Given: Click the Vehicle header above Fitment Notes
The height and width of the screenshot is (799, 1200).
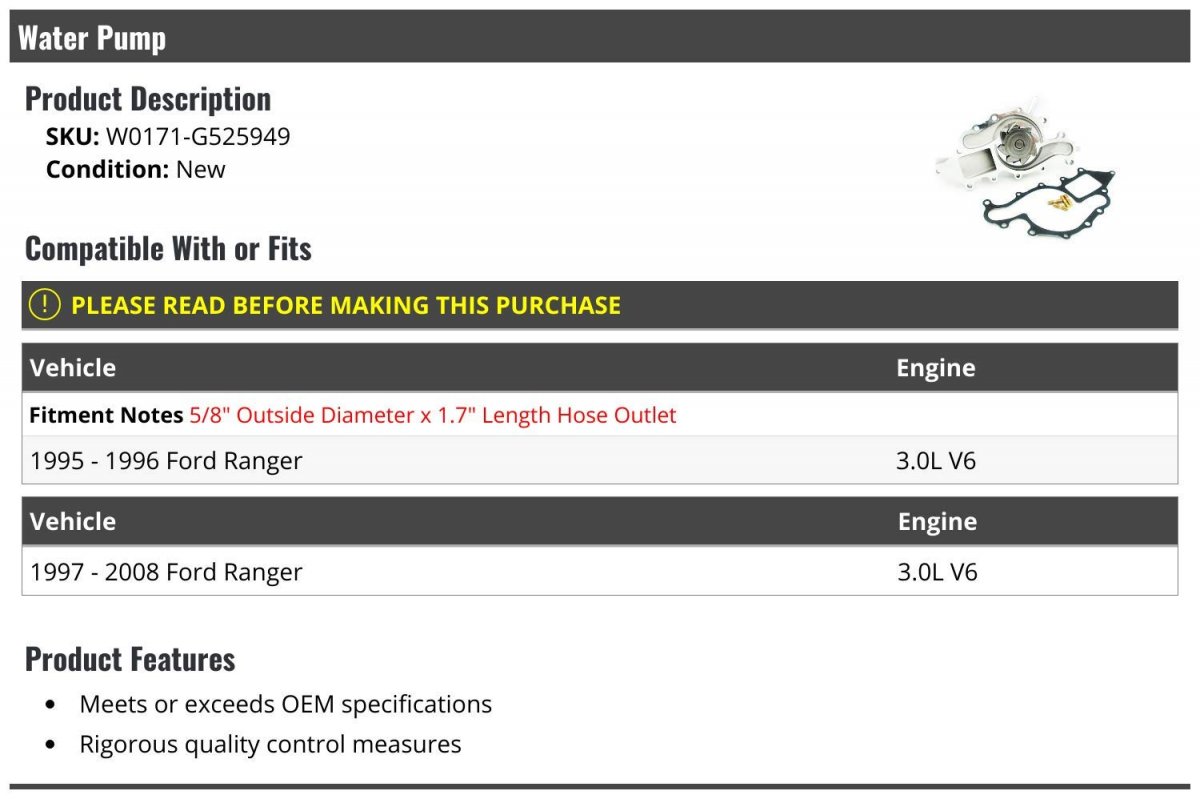Looking at the screenshot, I should (x=73, y=368).
